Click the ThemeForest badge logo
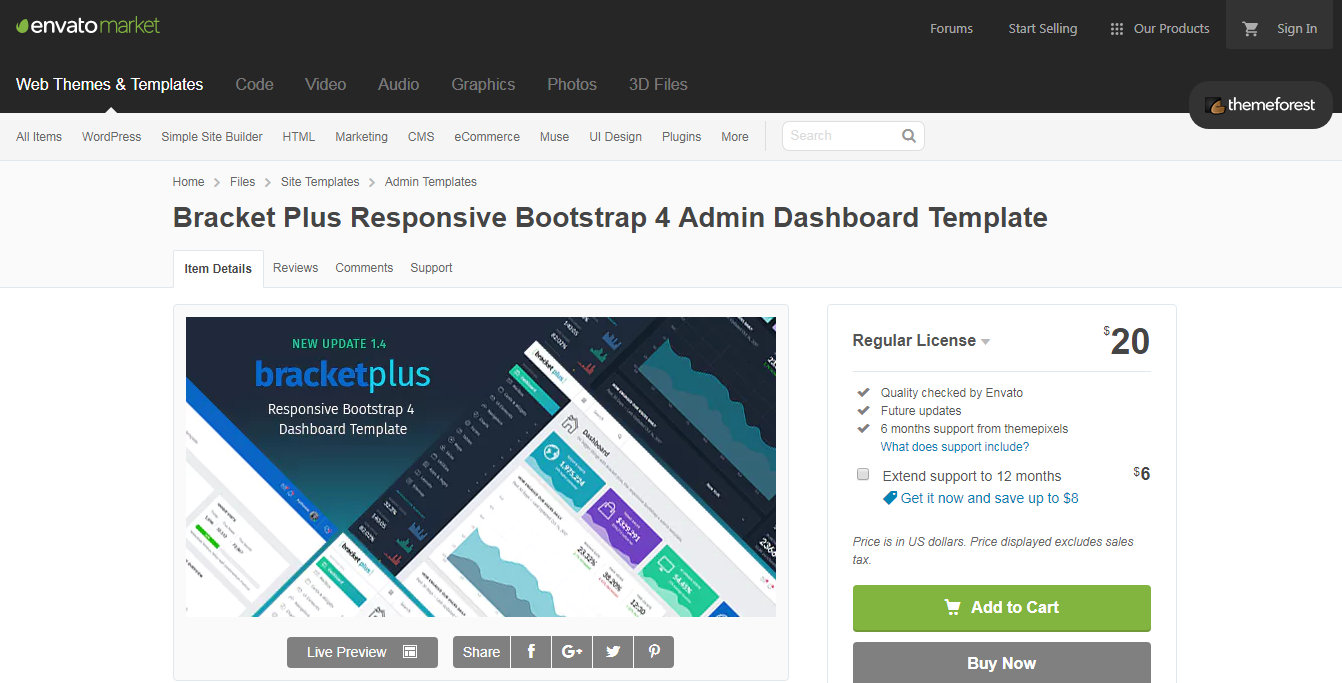1342x683 pixels. click(1260, 105)
